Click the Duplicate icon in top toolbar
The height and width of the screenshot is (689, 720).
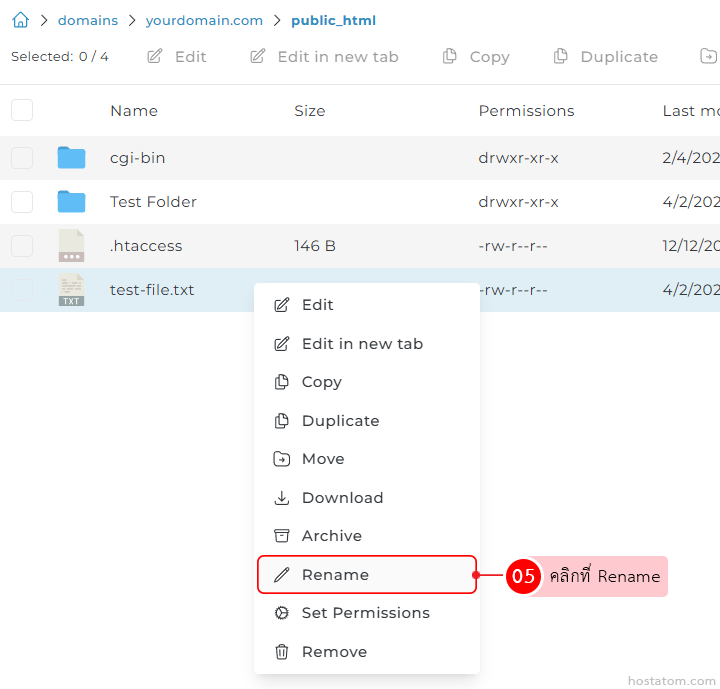tap(561, 57)
